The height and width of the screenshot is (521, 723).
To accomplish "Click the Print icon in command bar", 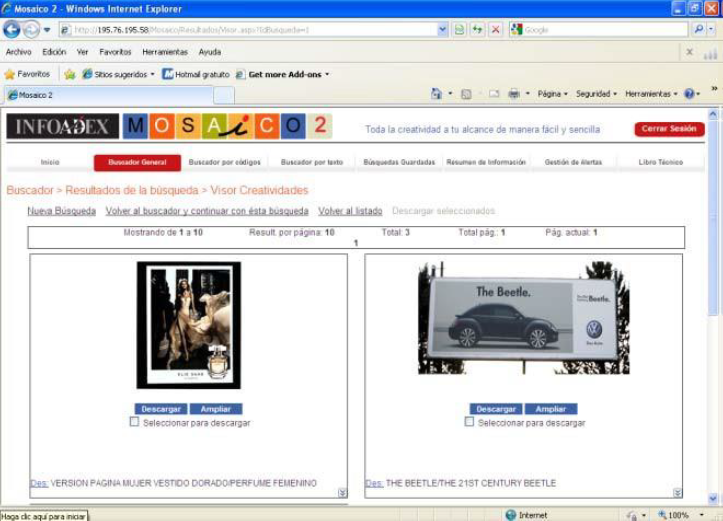I will pos(513,94).
